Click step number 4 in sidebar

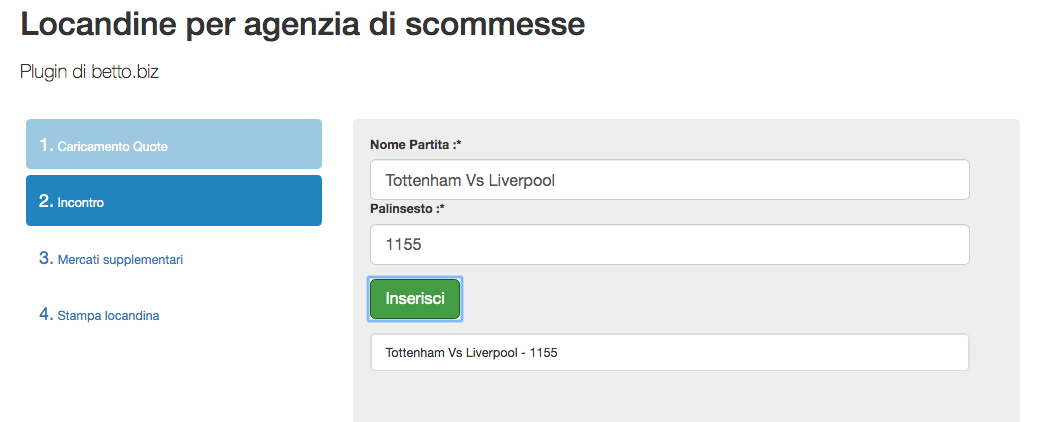46,314
